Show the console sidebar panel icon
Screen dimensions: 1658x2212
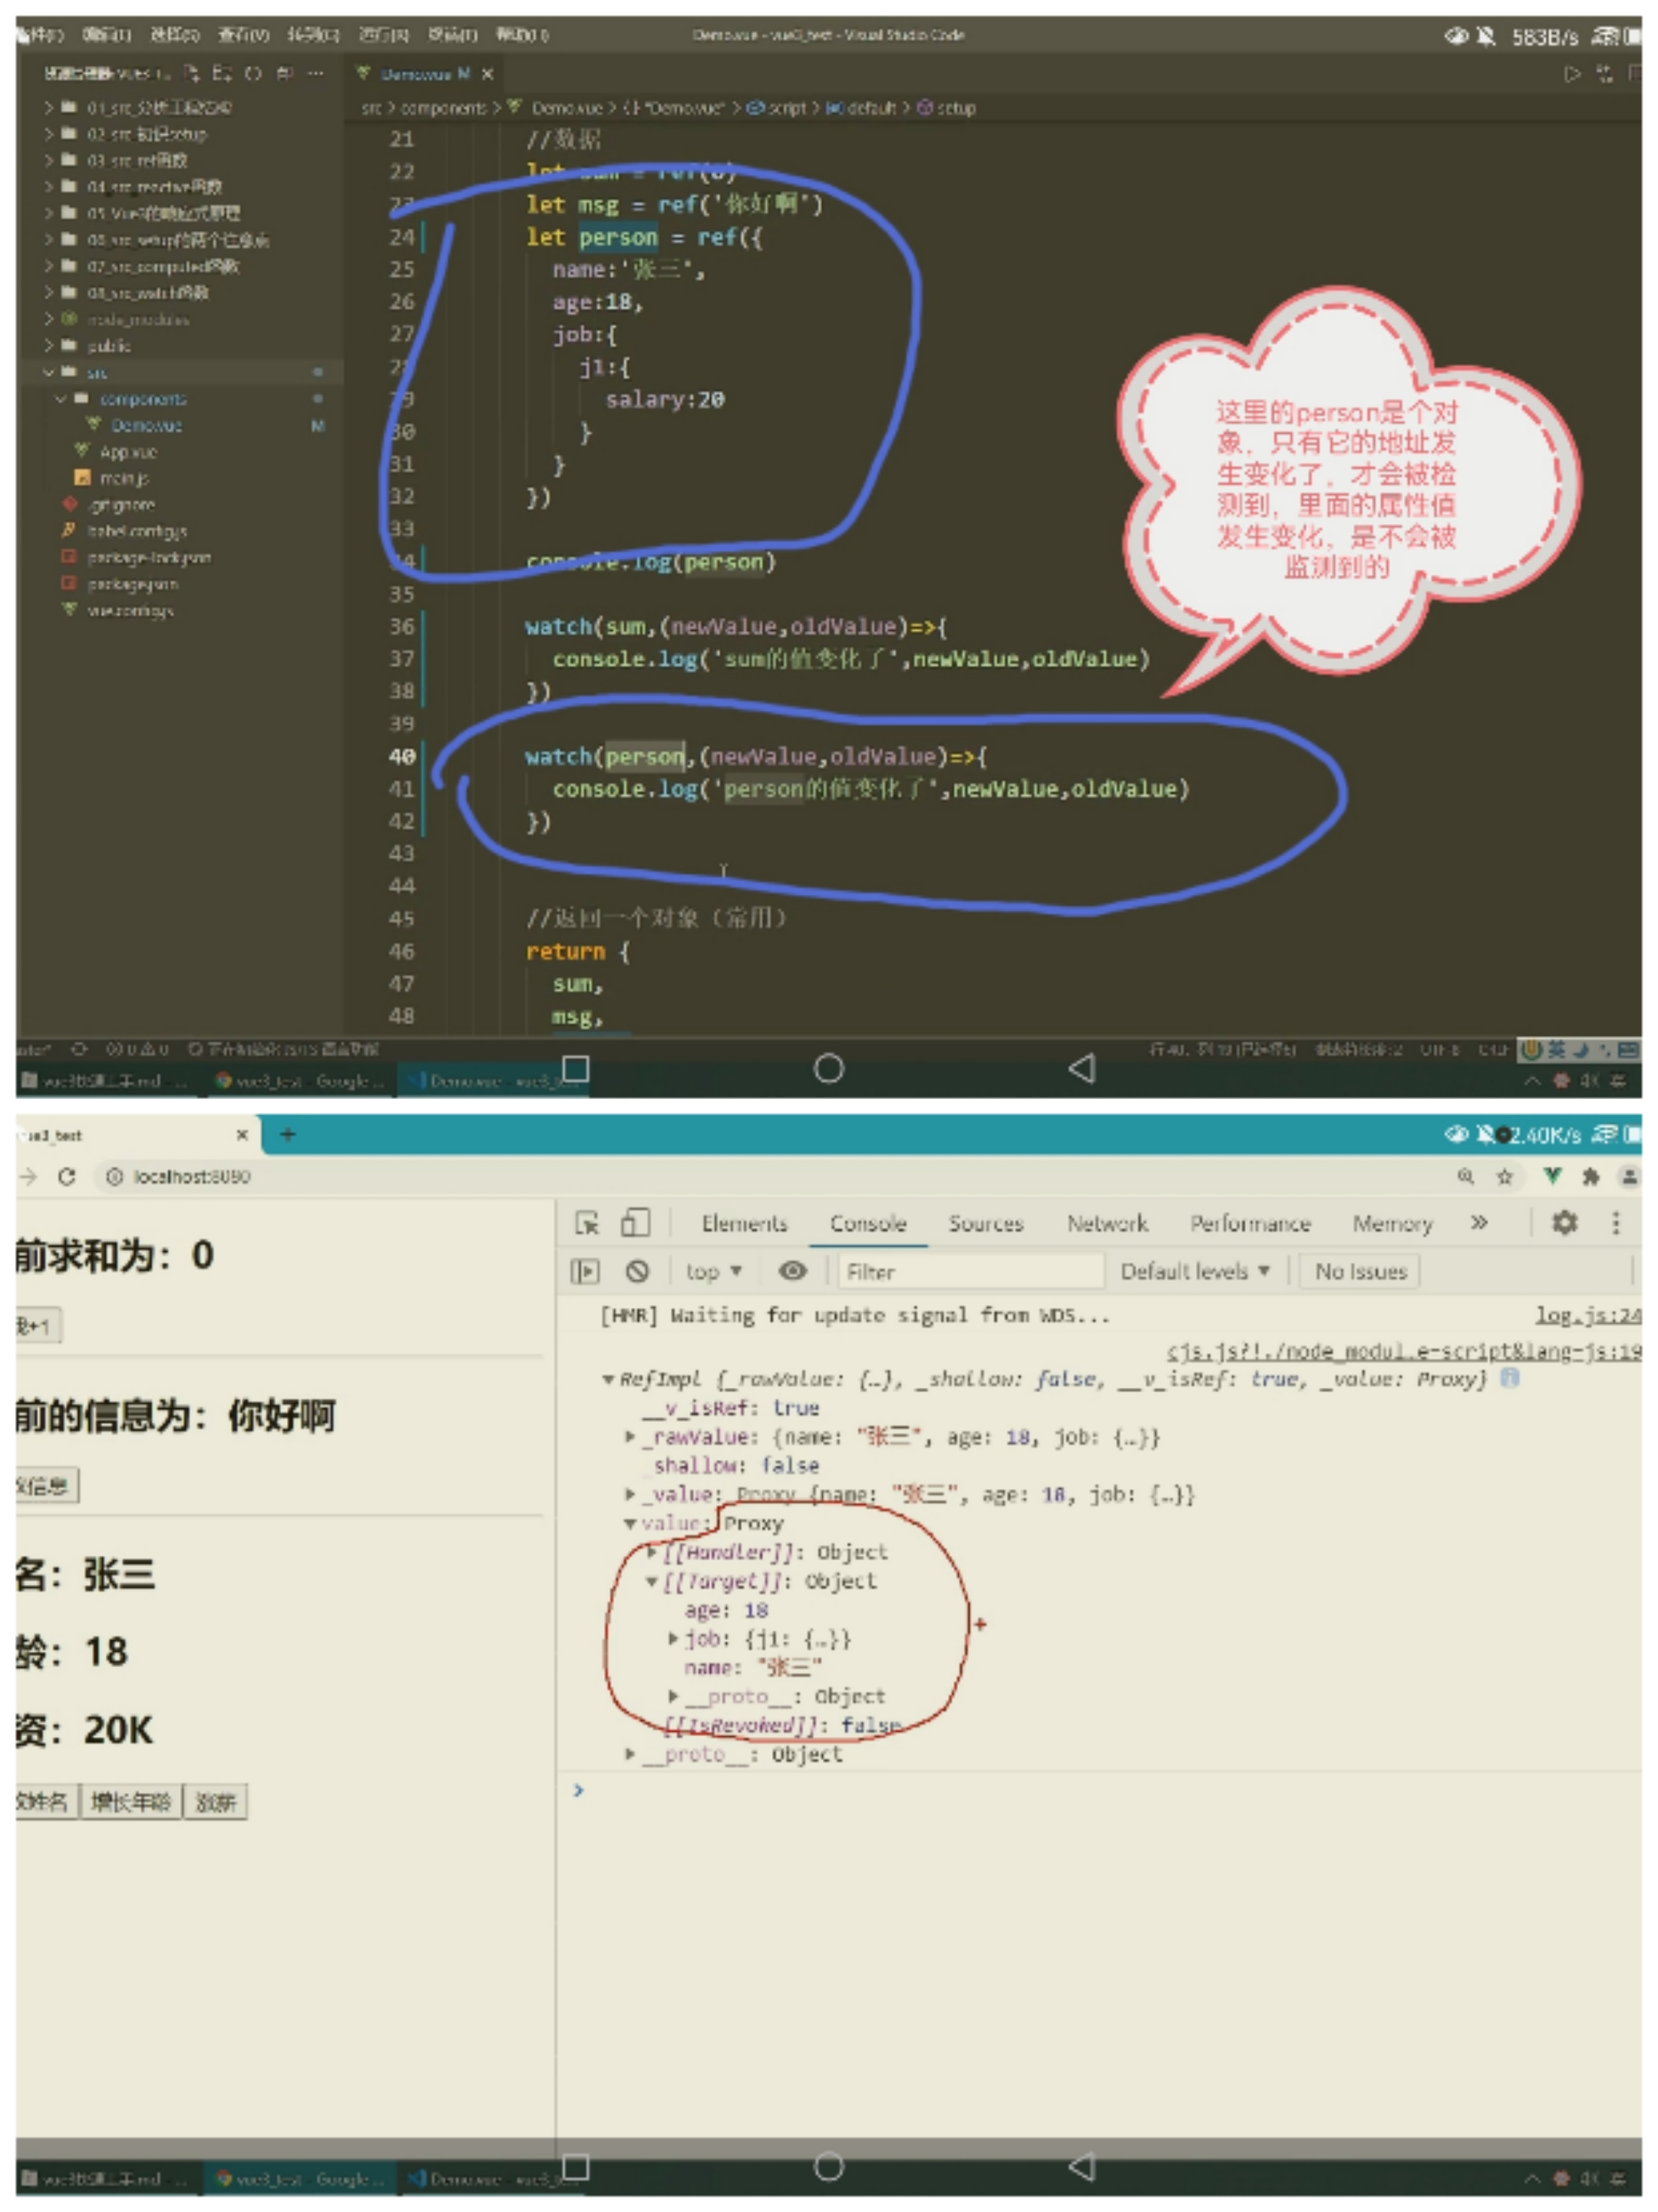(585, 1271)
